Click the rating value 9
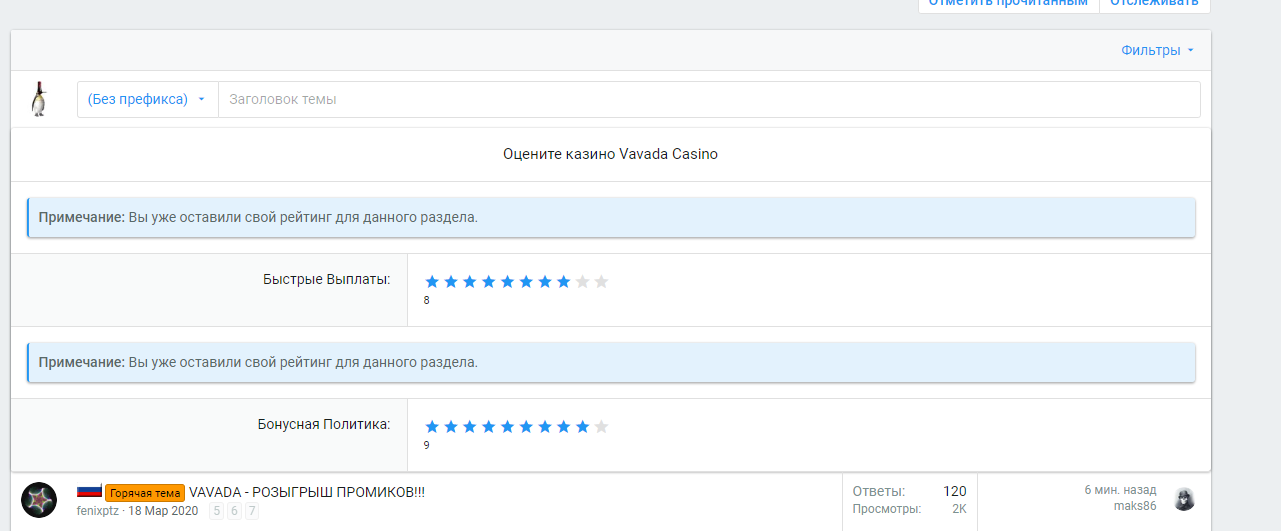The height and width of the screenshot is (531, 1281). point(427,445)
